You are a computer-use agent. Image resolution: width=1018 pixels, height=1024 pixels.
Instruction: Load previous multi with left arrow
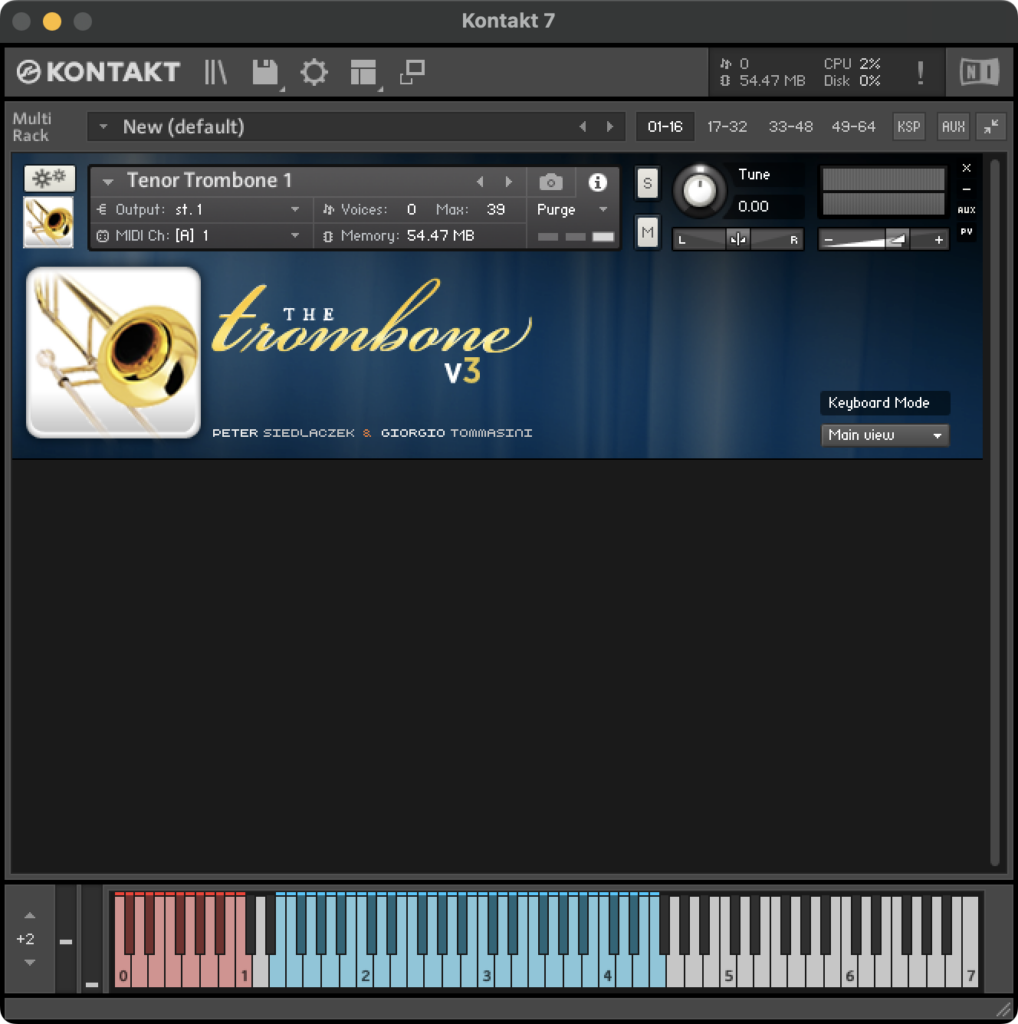pyautogui.click(x=582, y=127)
